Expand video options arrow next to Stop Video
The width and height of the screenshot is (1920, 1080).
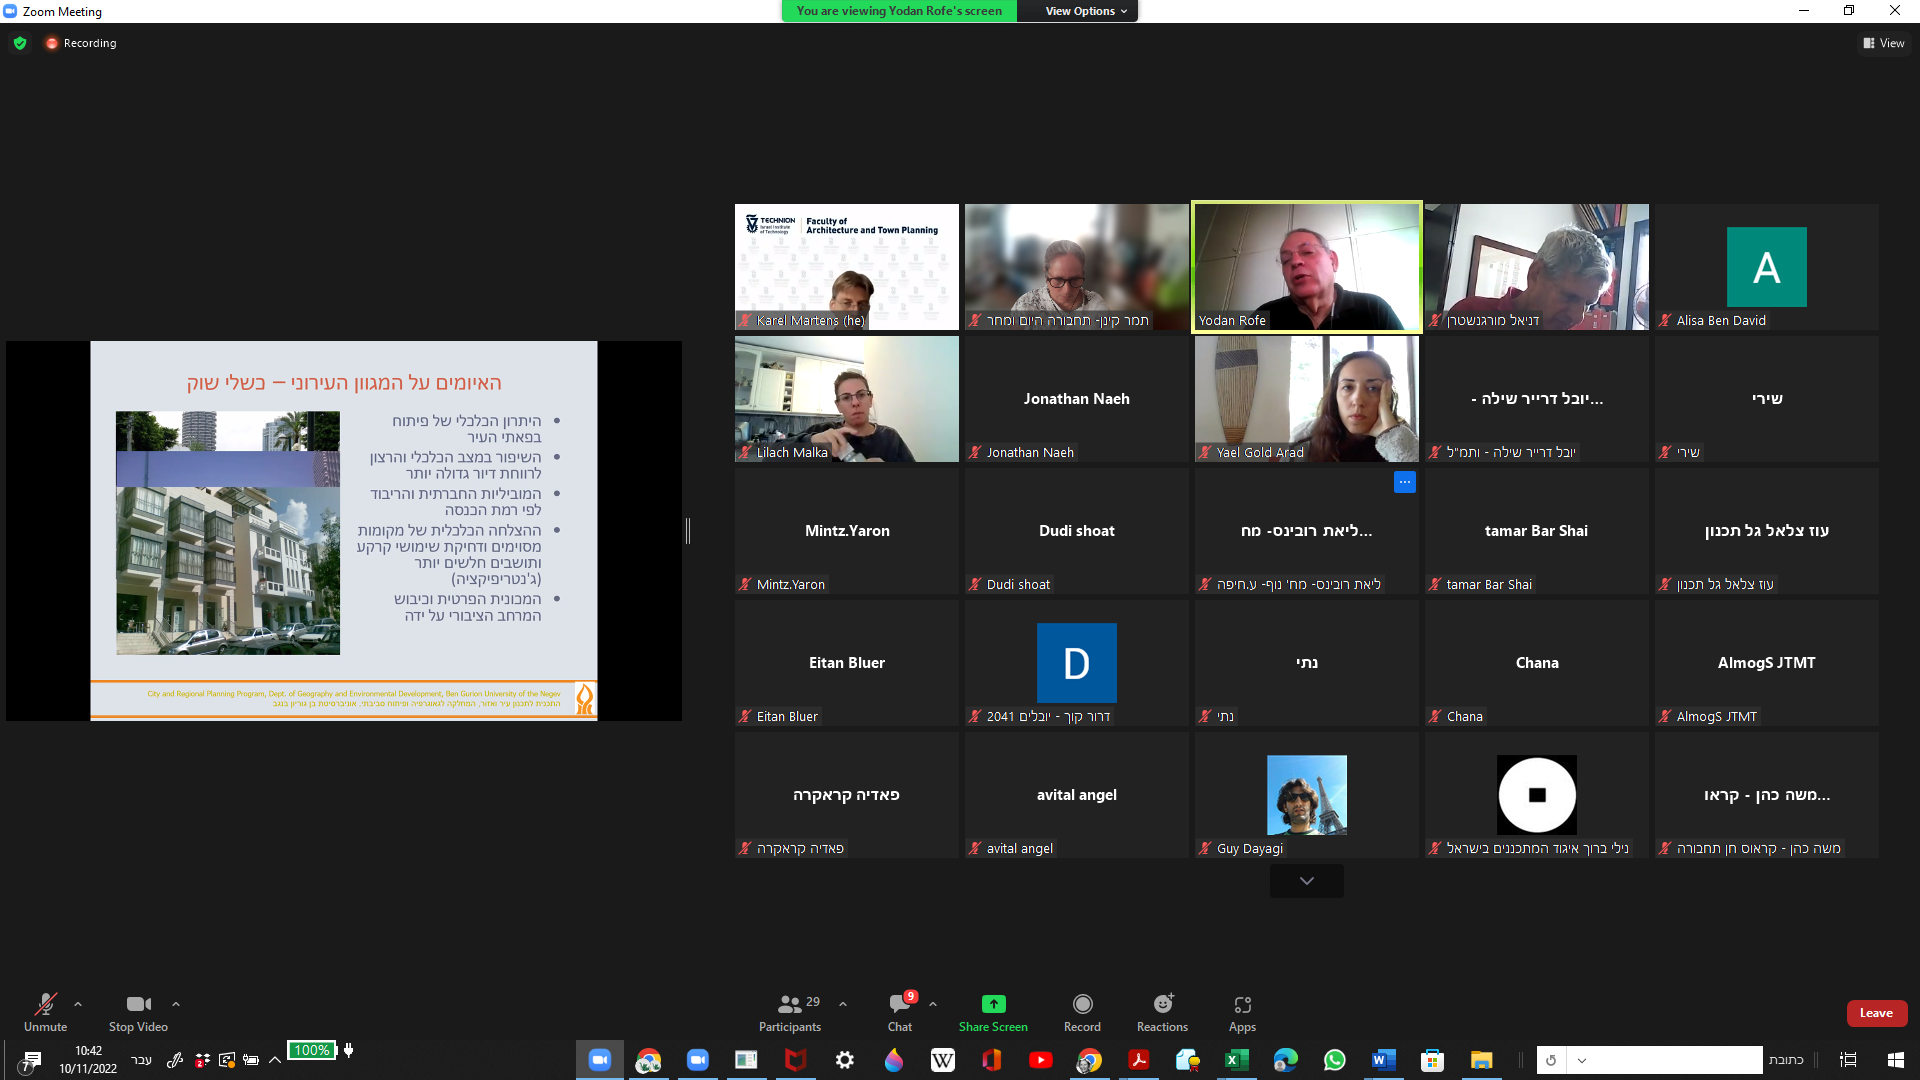[x=176, y=1004]
